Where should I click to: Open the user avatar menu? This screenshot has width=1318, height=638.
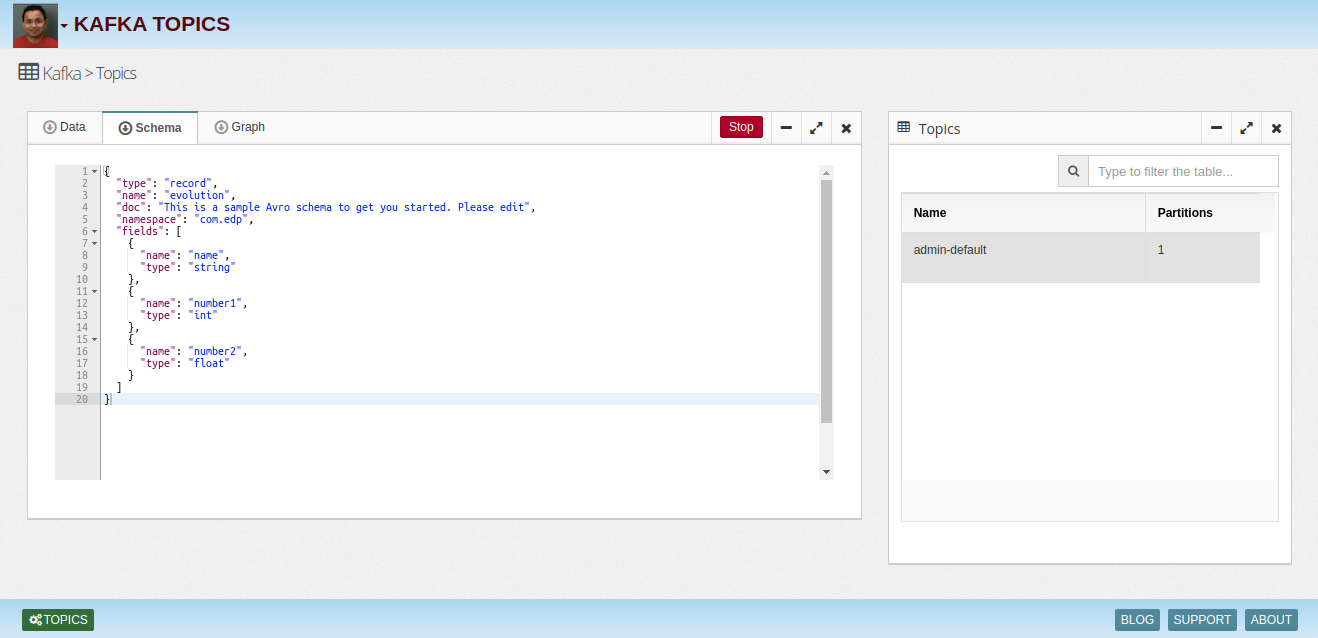tap(35, 25)
